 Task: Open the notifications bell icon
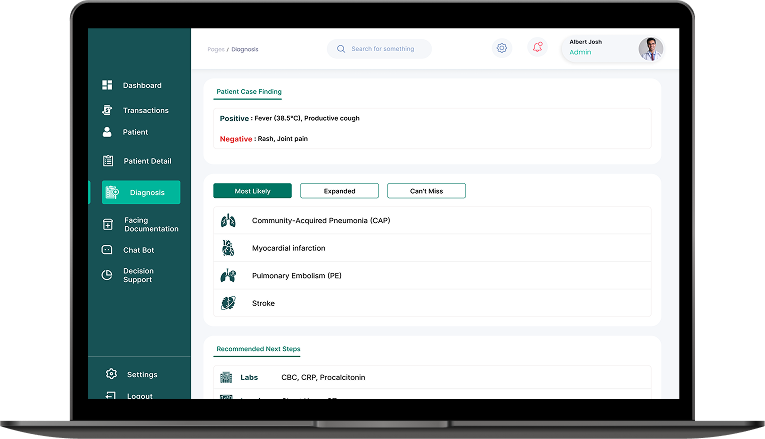(x=538, y=48)
